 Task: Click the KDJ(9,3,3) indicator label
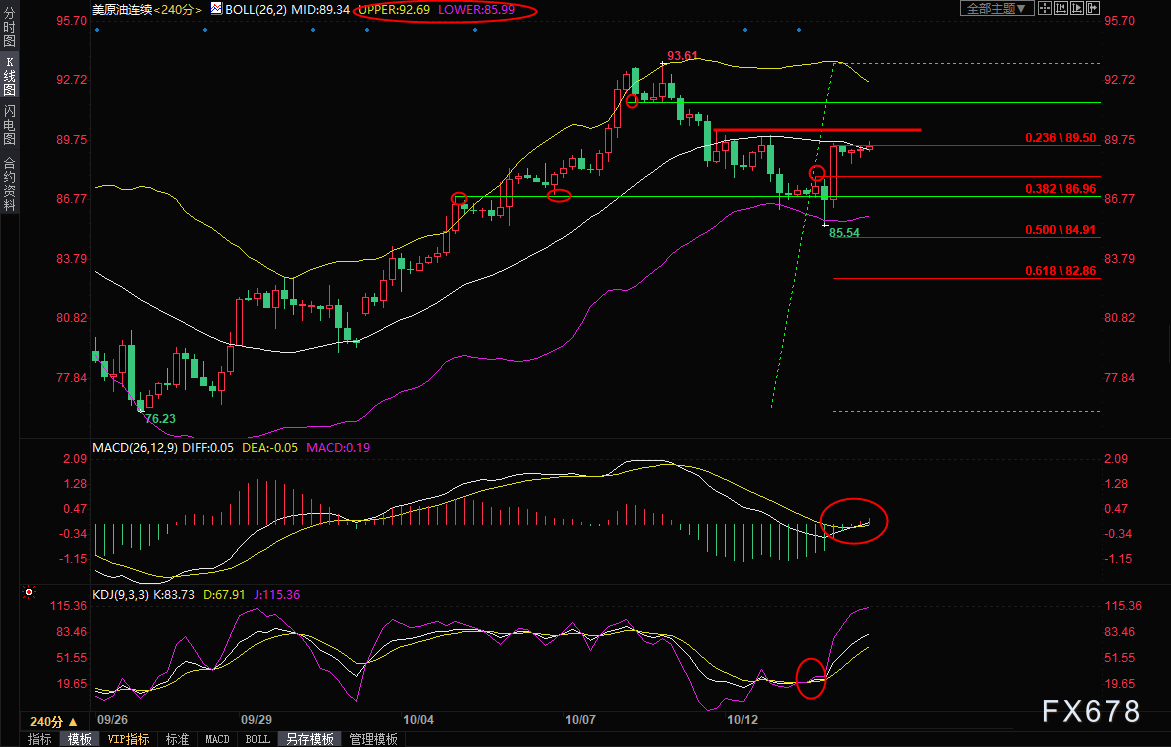click(x=120, y=595)
